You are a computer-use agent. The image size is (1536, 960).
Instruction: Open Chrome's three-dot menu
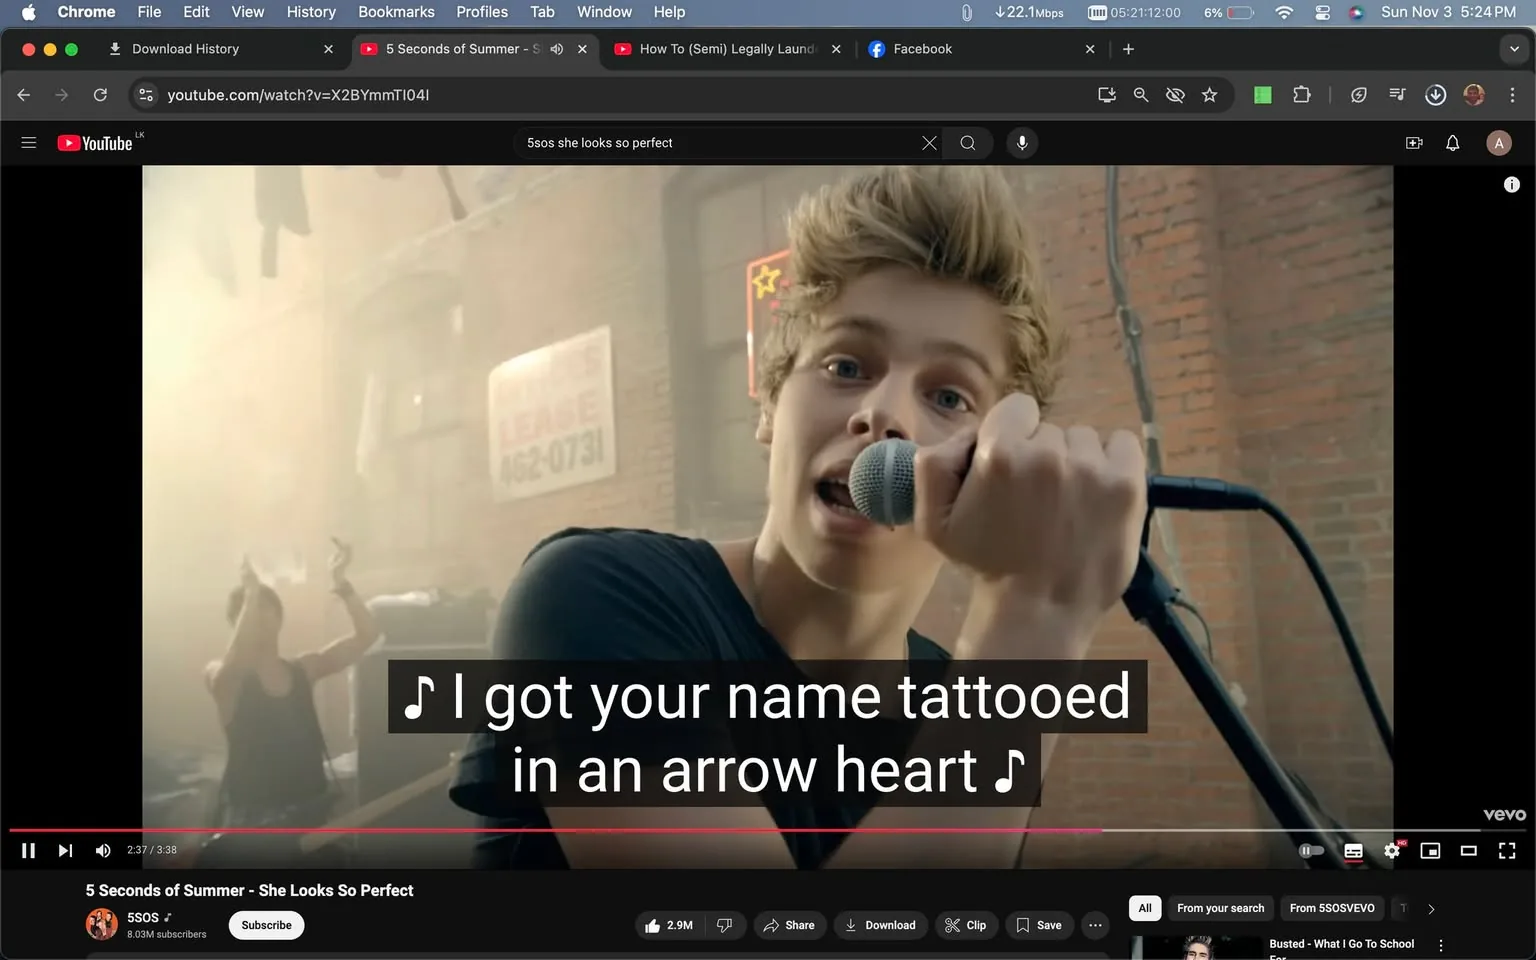tap(1513, 95)
